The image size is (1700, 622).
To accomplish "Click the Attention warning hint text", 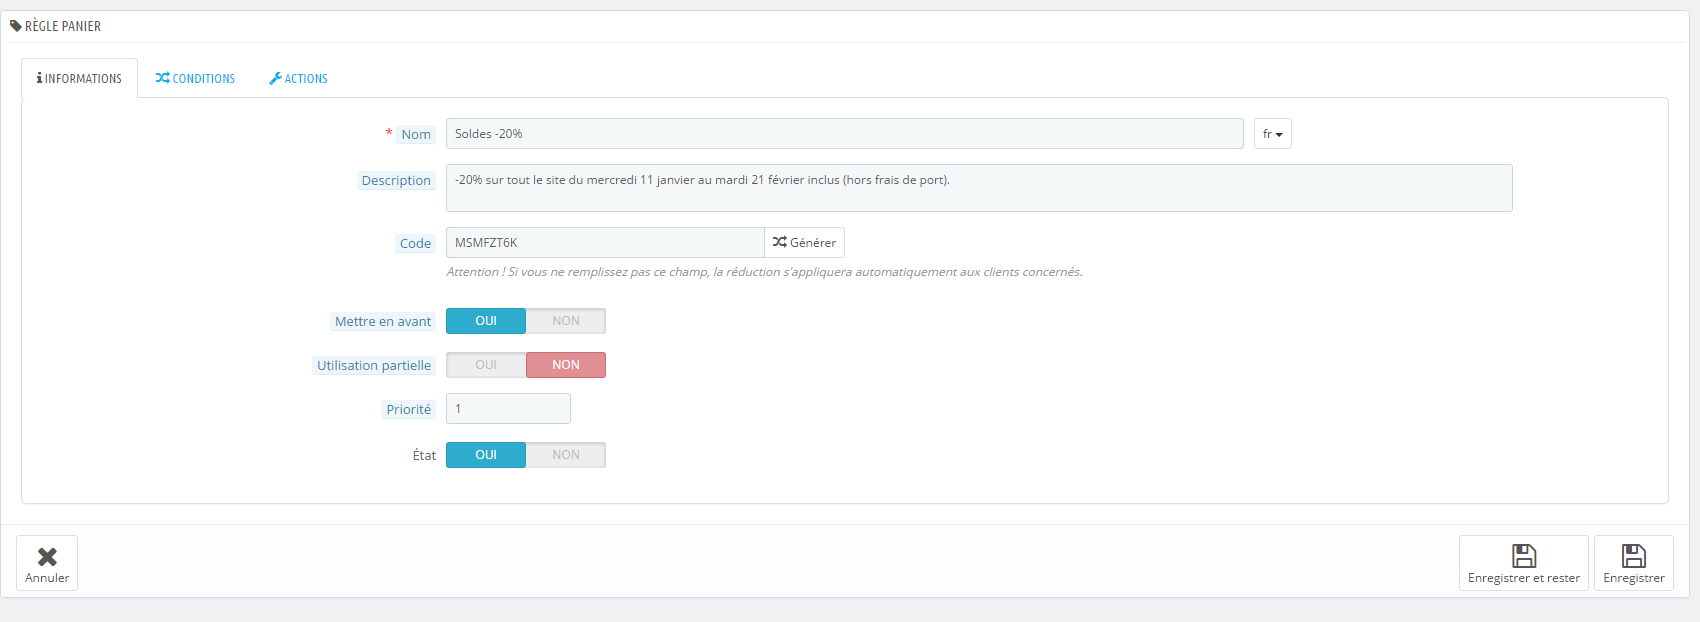I will [x=764, y=272].
